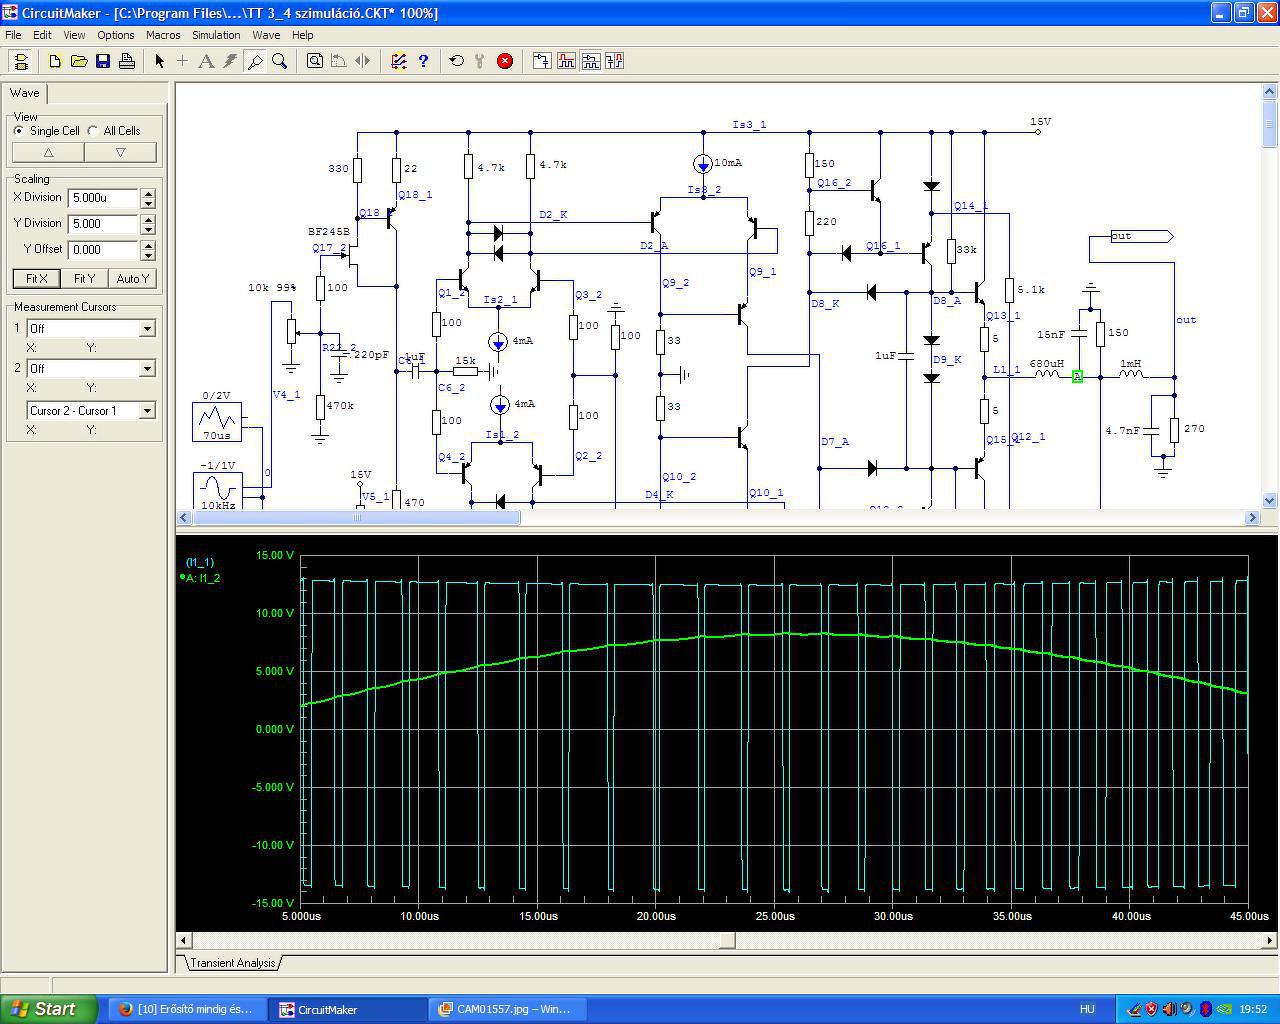
Task: Click the blue Help question mark icon
Action: click(423, 61)
